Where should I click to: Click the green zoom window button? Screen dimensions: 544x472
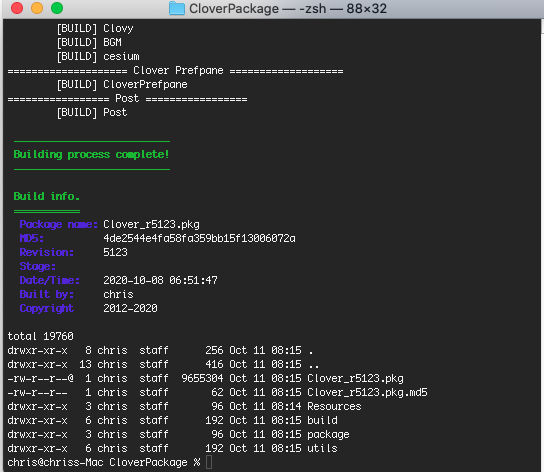[57, 8]
